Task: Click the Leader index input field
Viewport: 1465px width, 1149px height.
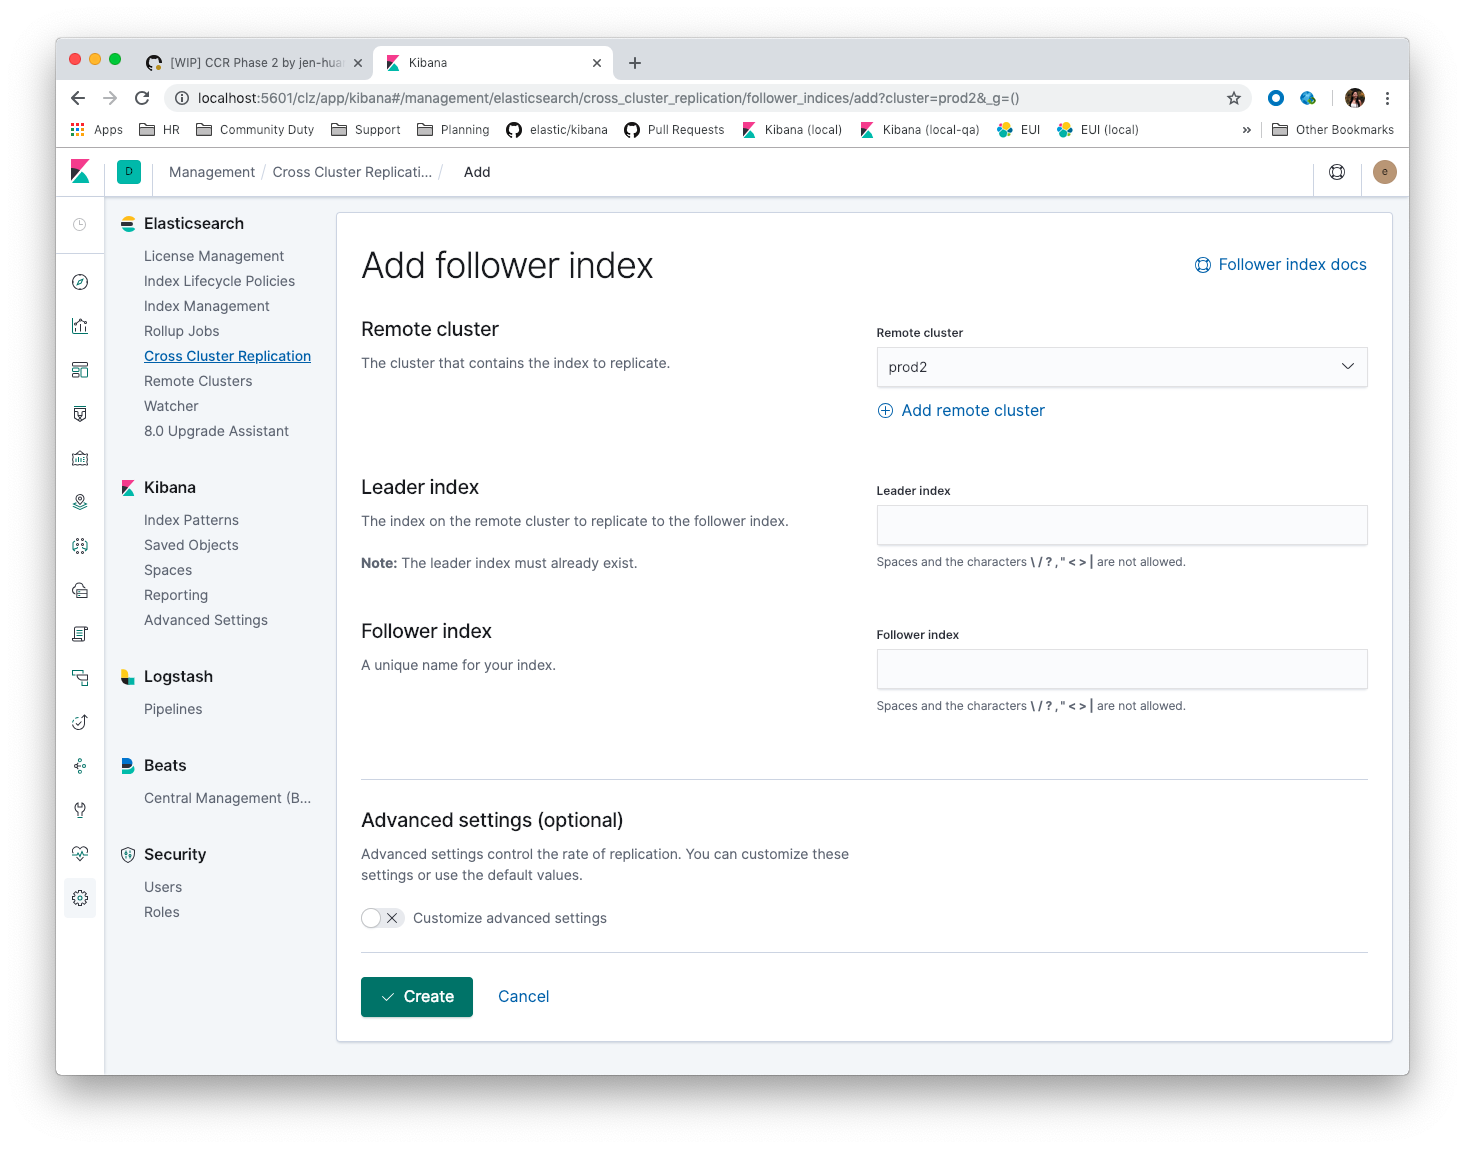Action: [1122, 525]
